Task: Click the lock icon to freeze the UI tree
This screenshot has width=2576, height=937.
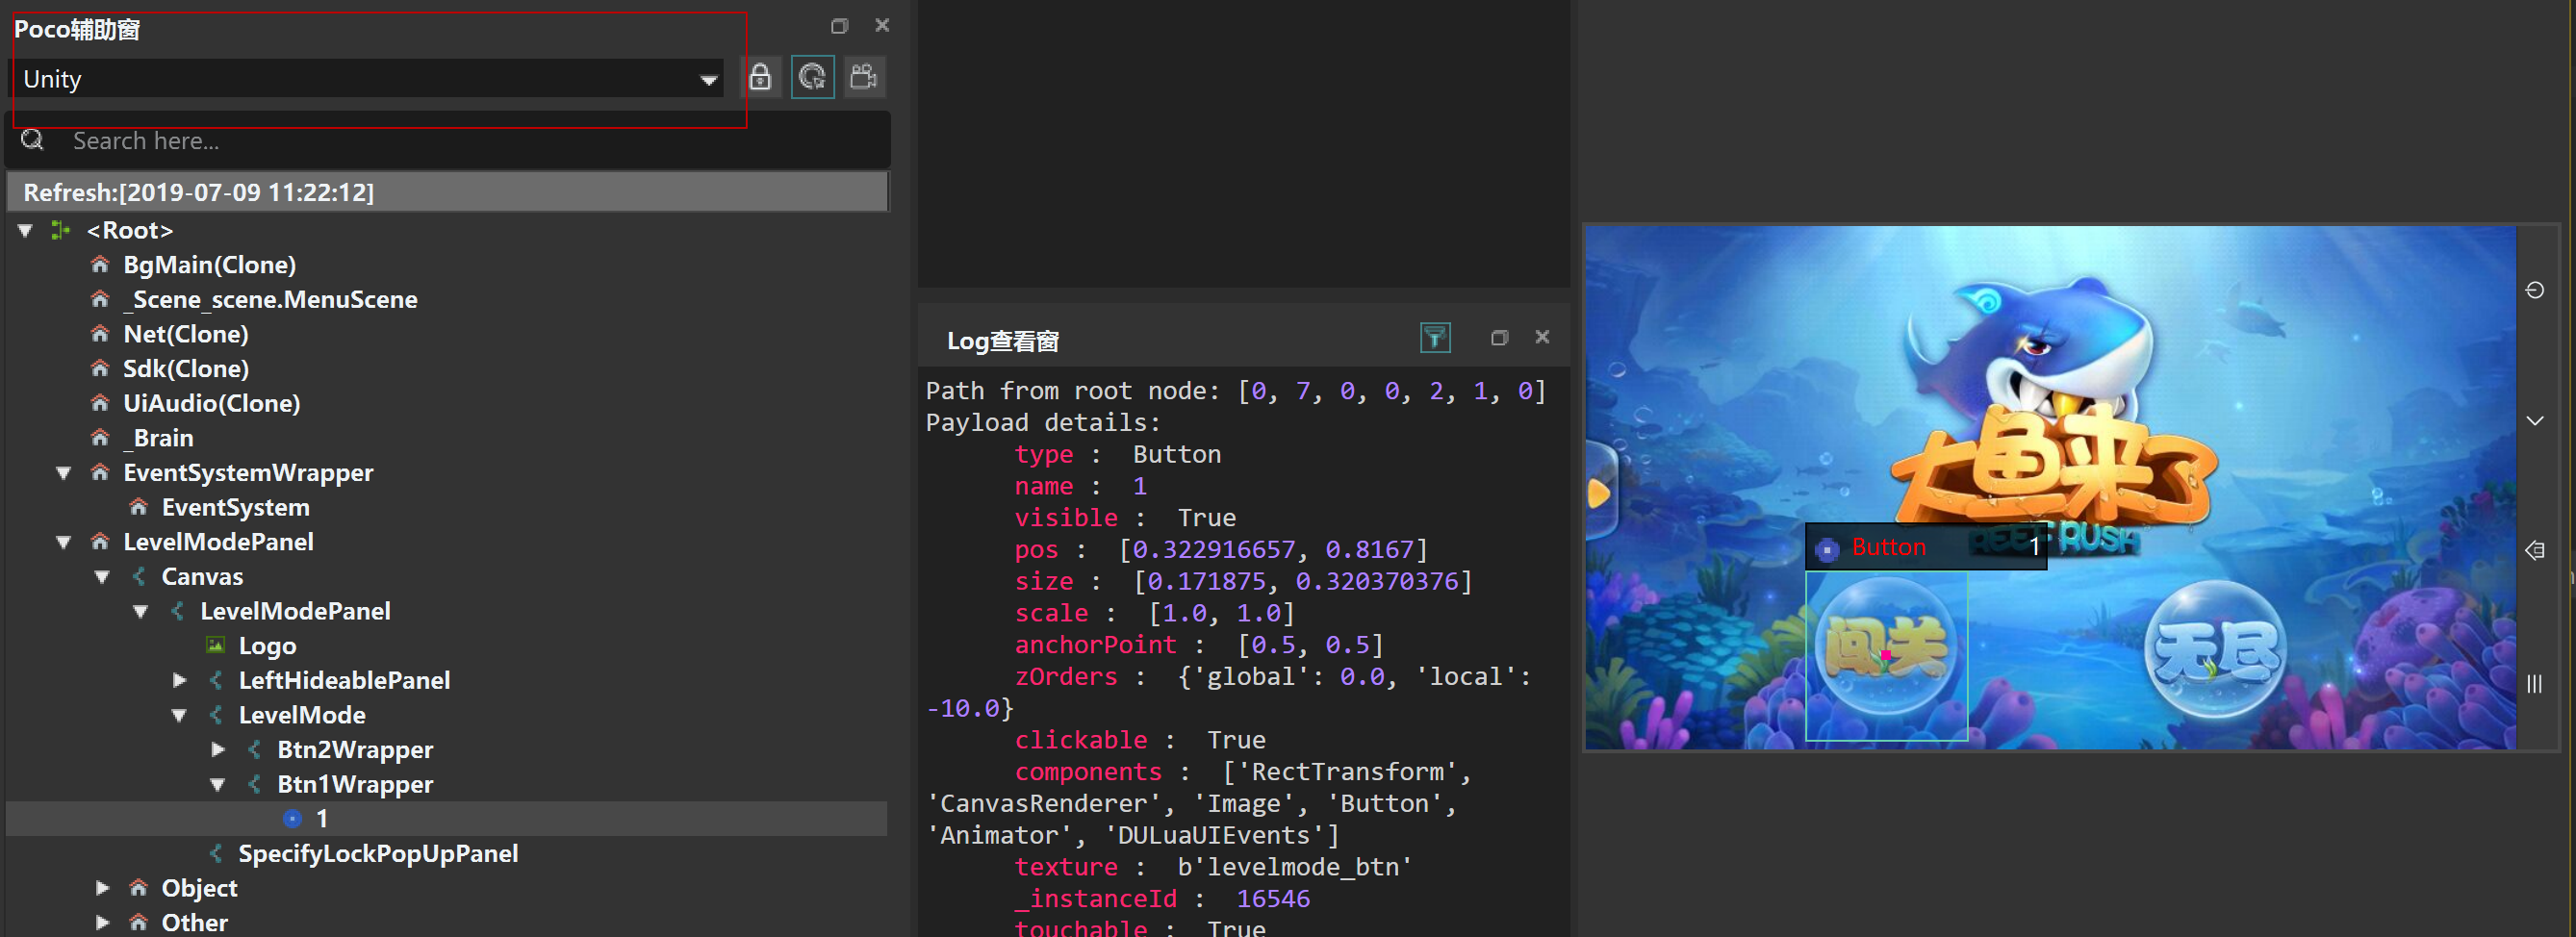Action: 761,77
